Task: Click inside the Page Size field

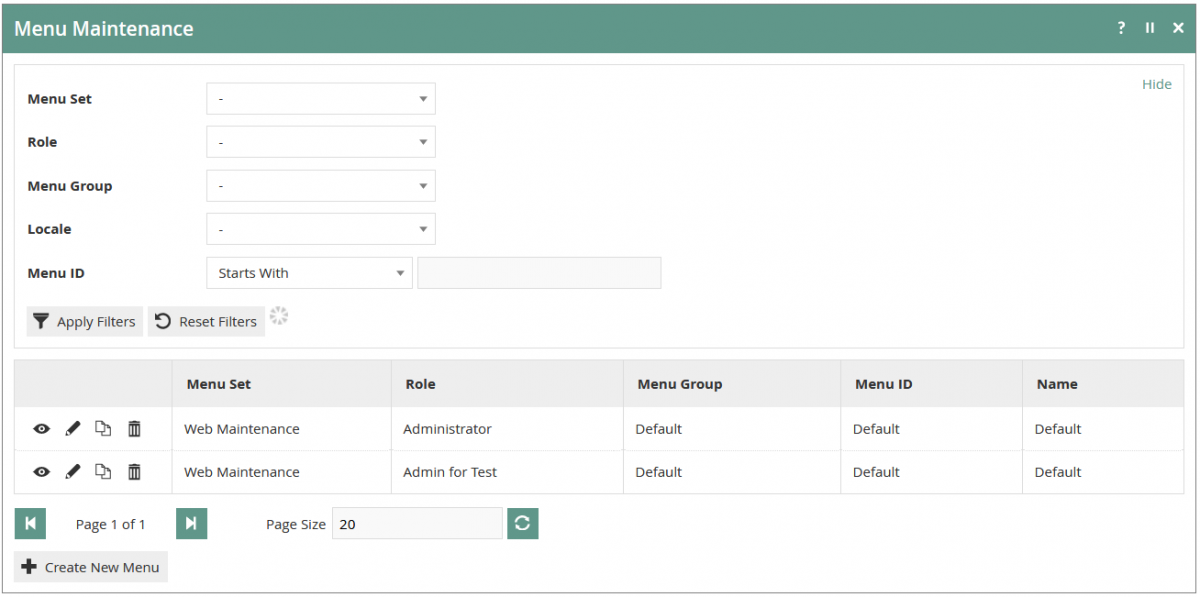Action: click(417, 523)
